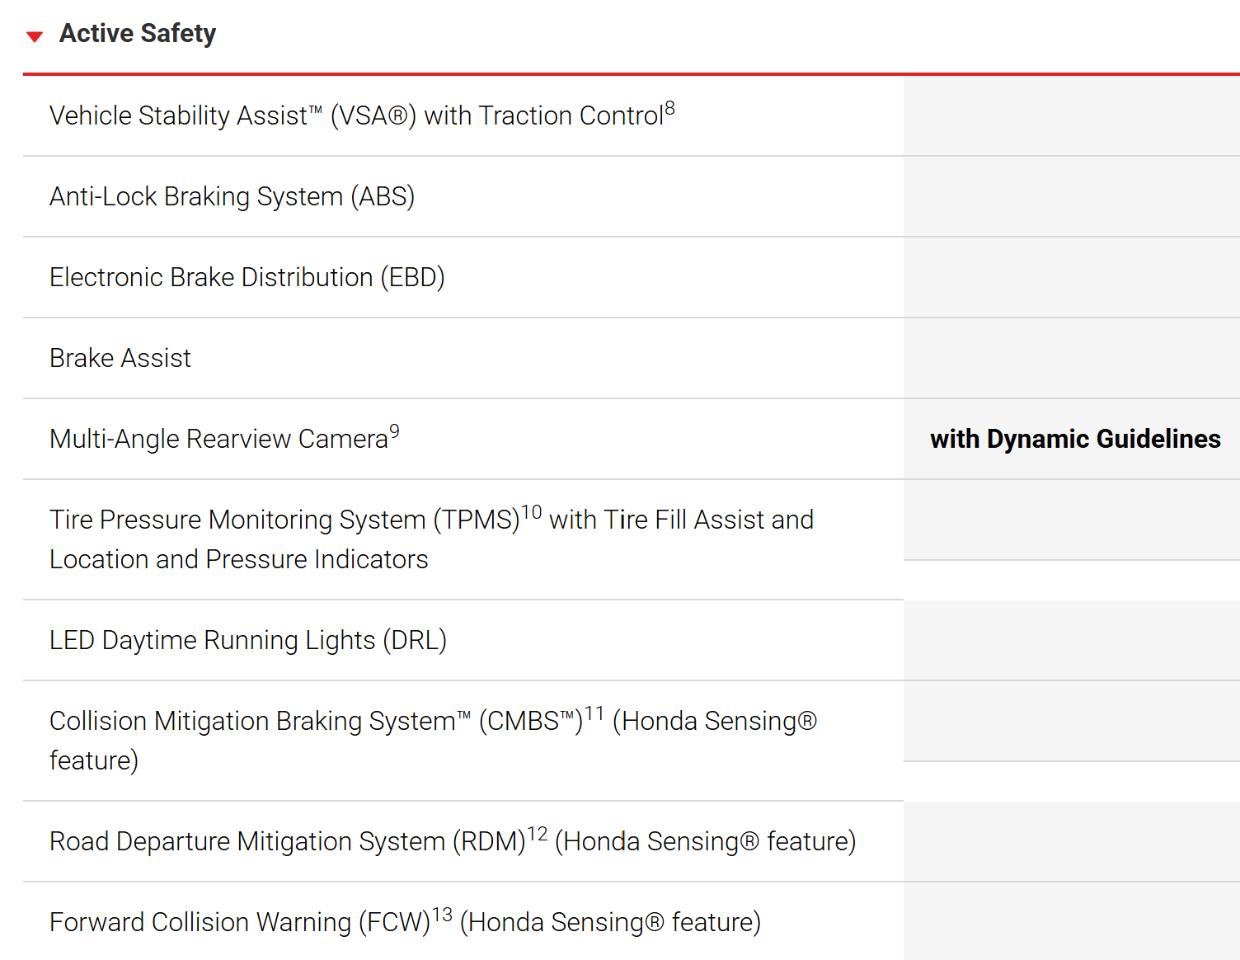1240x960 pixels.
Task: Open footnote 10 beside TPMS
Action: [531, 513]
